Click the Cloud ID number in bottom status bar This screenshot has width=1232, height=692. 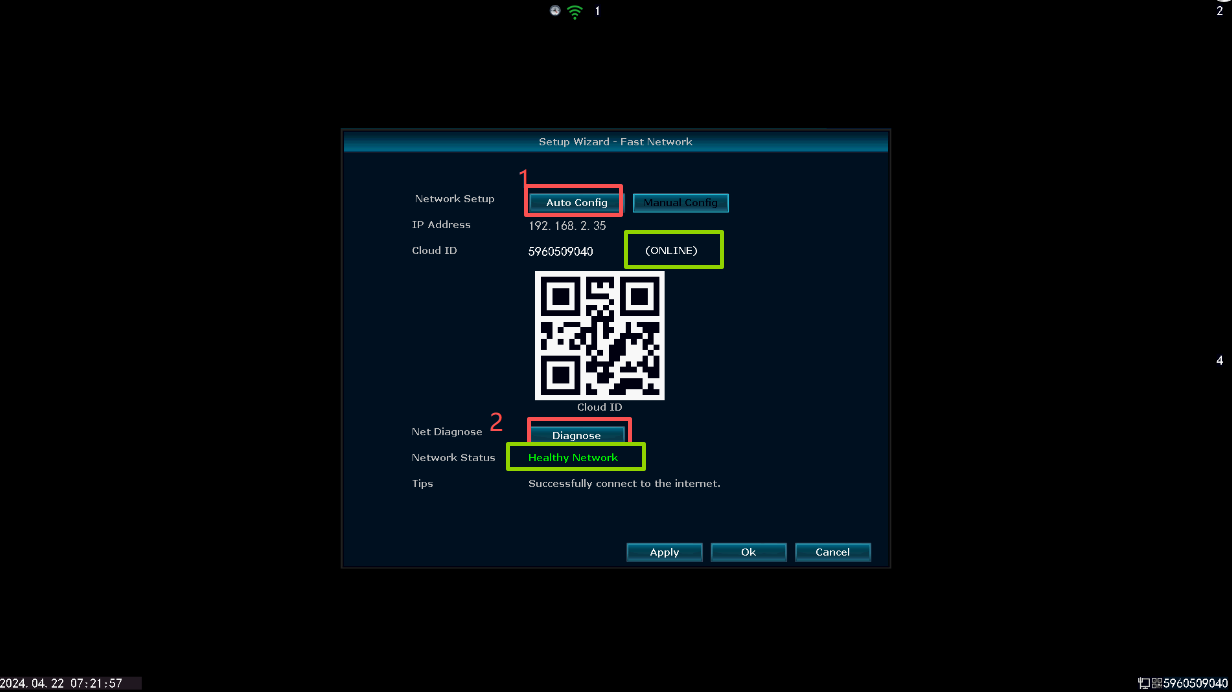(1196, 683)
